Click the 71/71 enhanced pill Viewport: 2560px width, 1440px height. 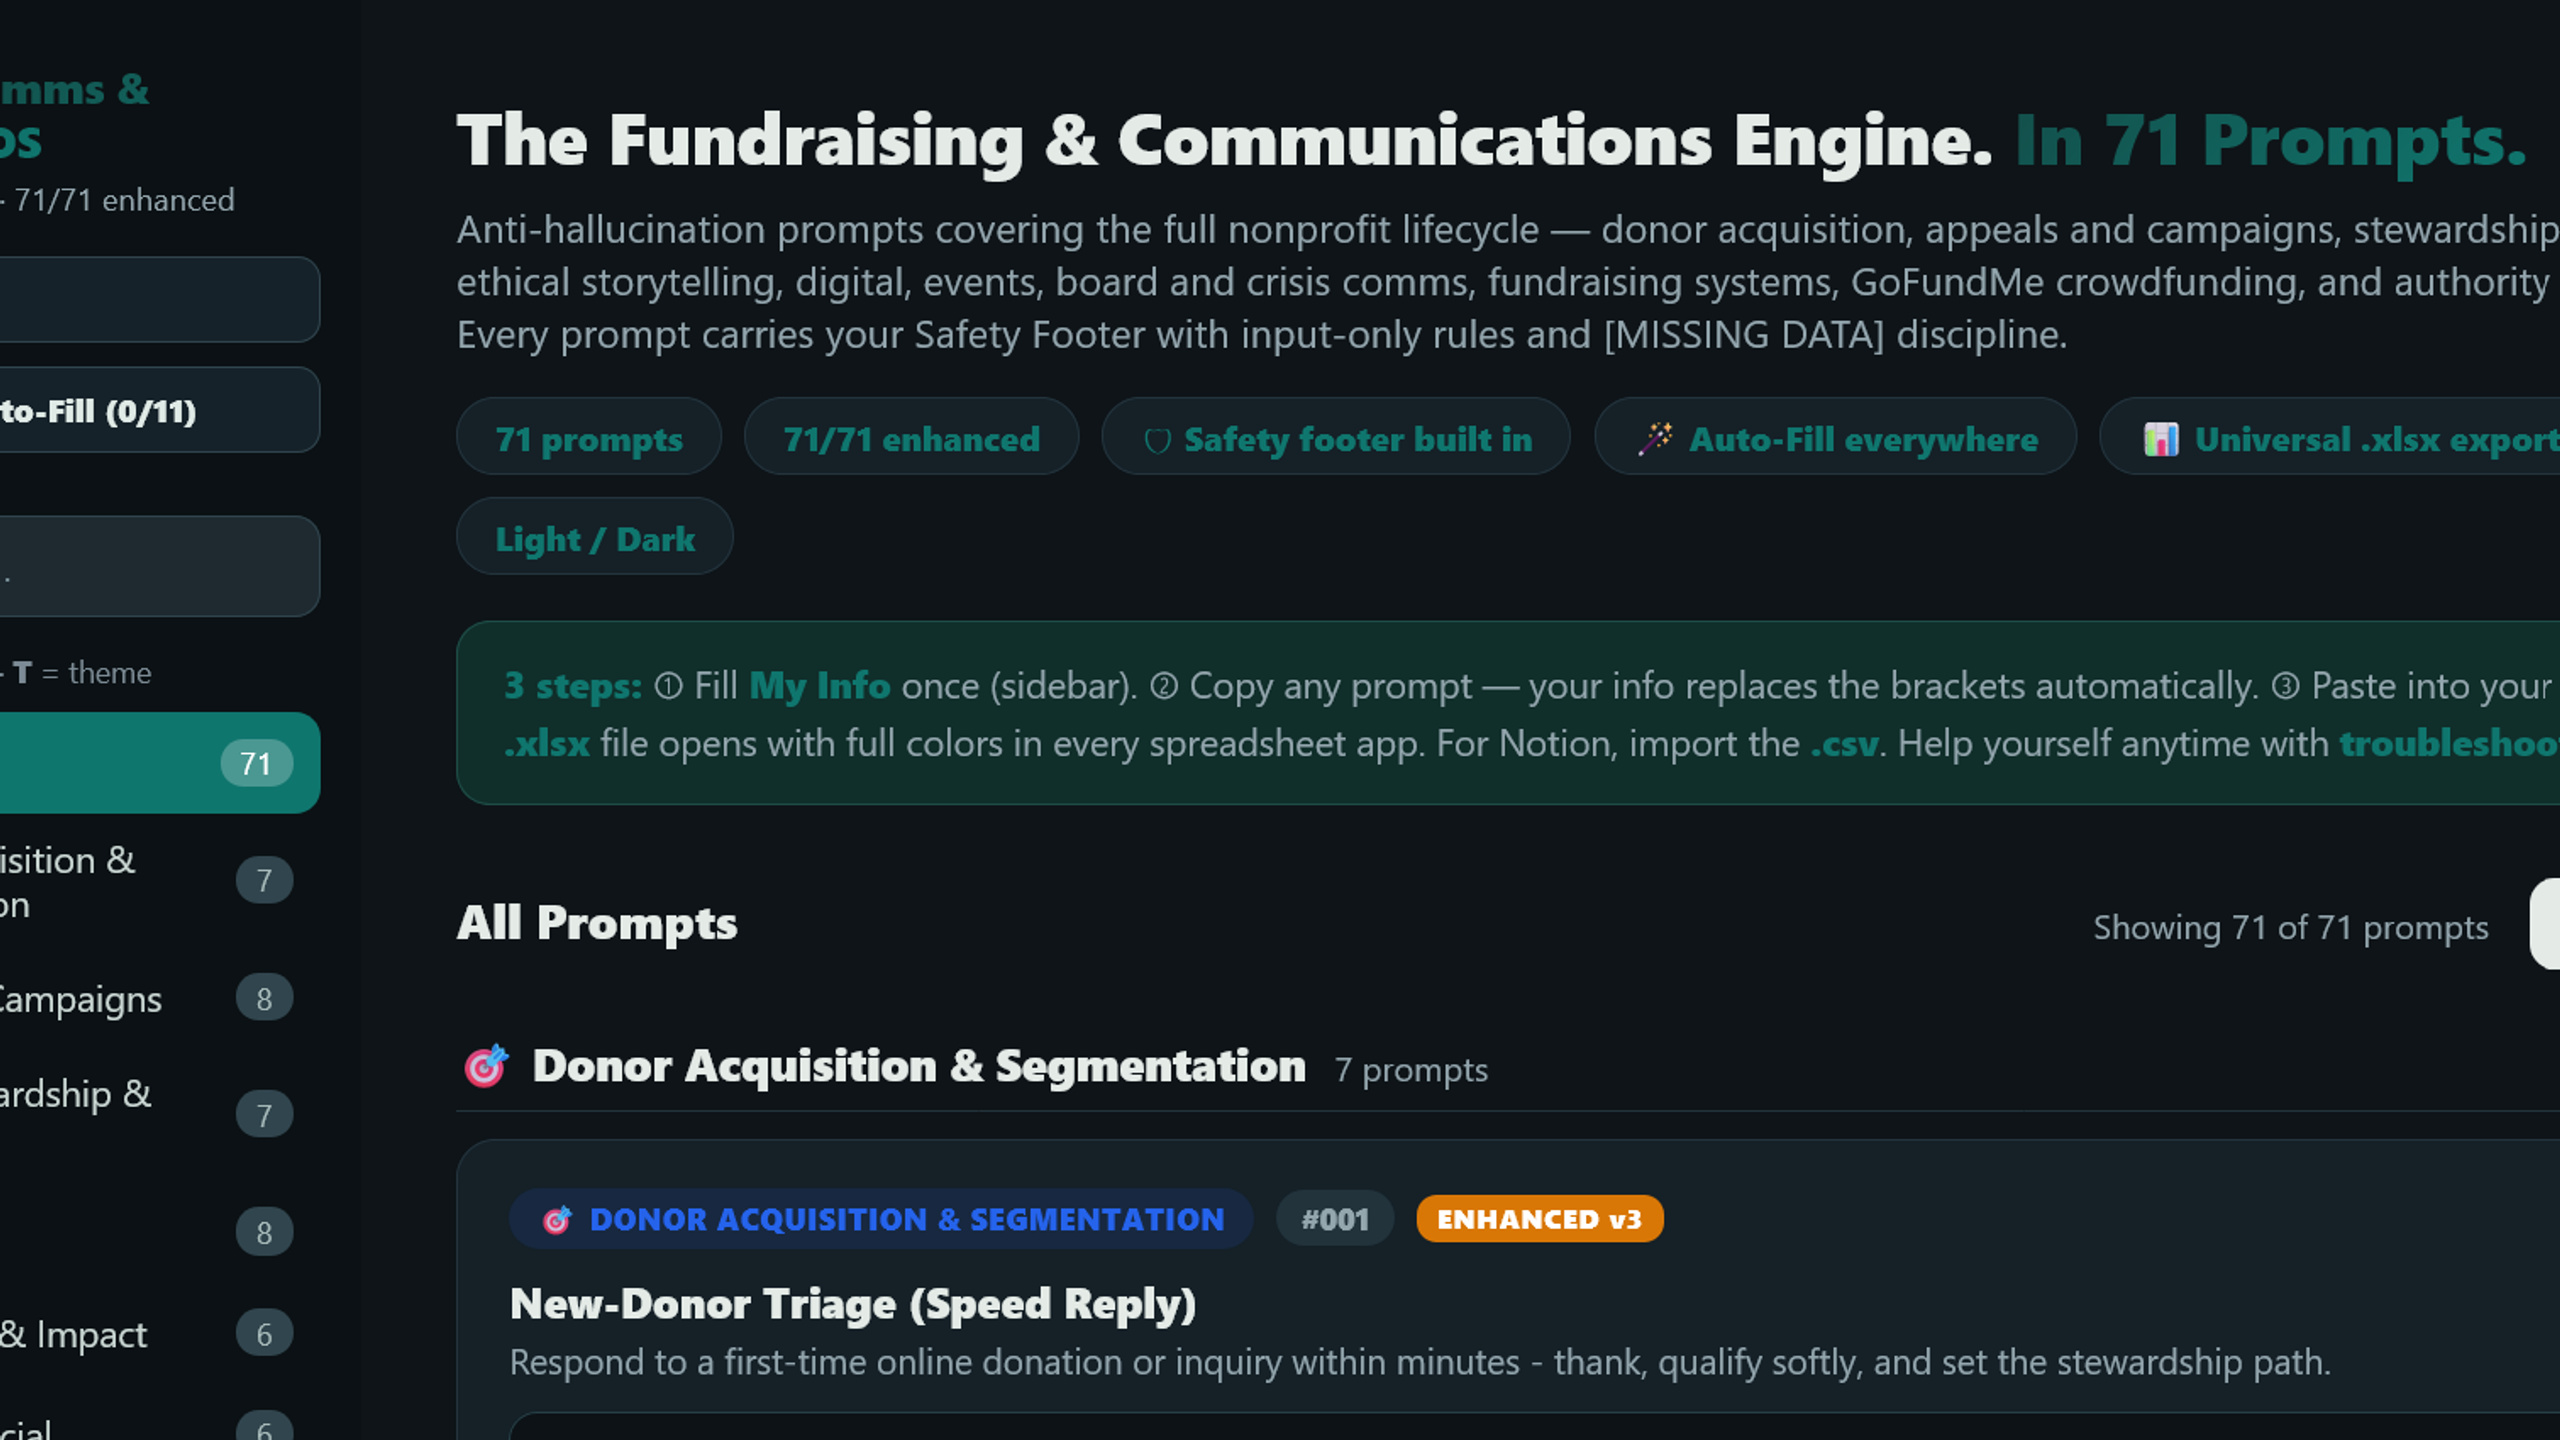coord(911,437)
